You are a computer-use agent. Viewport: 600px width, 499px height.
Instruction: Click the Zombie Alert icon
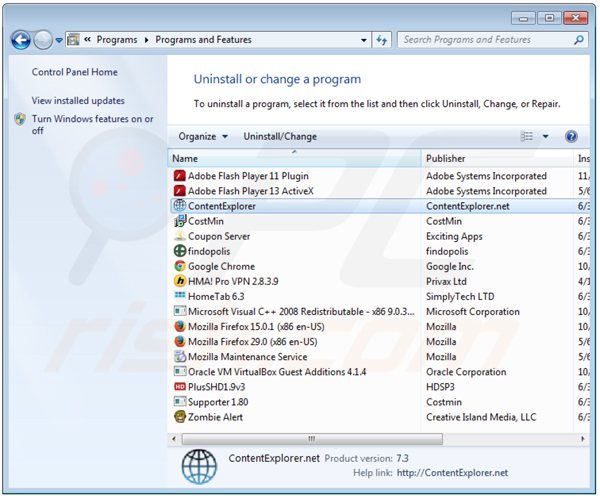click(x=179, y=417)
